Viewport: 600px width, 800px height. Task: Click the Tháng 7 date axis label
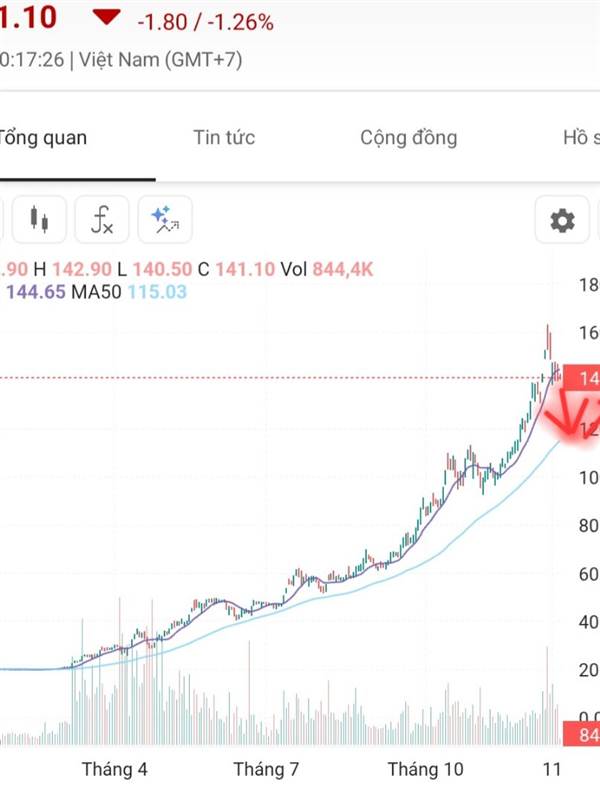pos(267,769)
